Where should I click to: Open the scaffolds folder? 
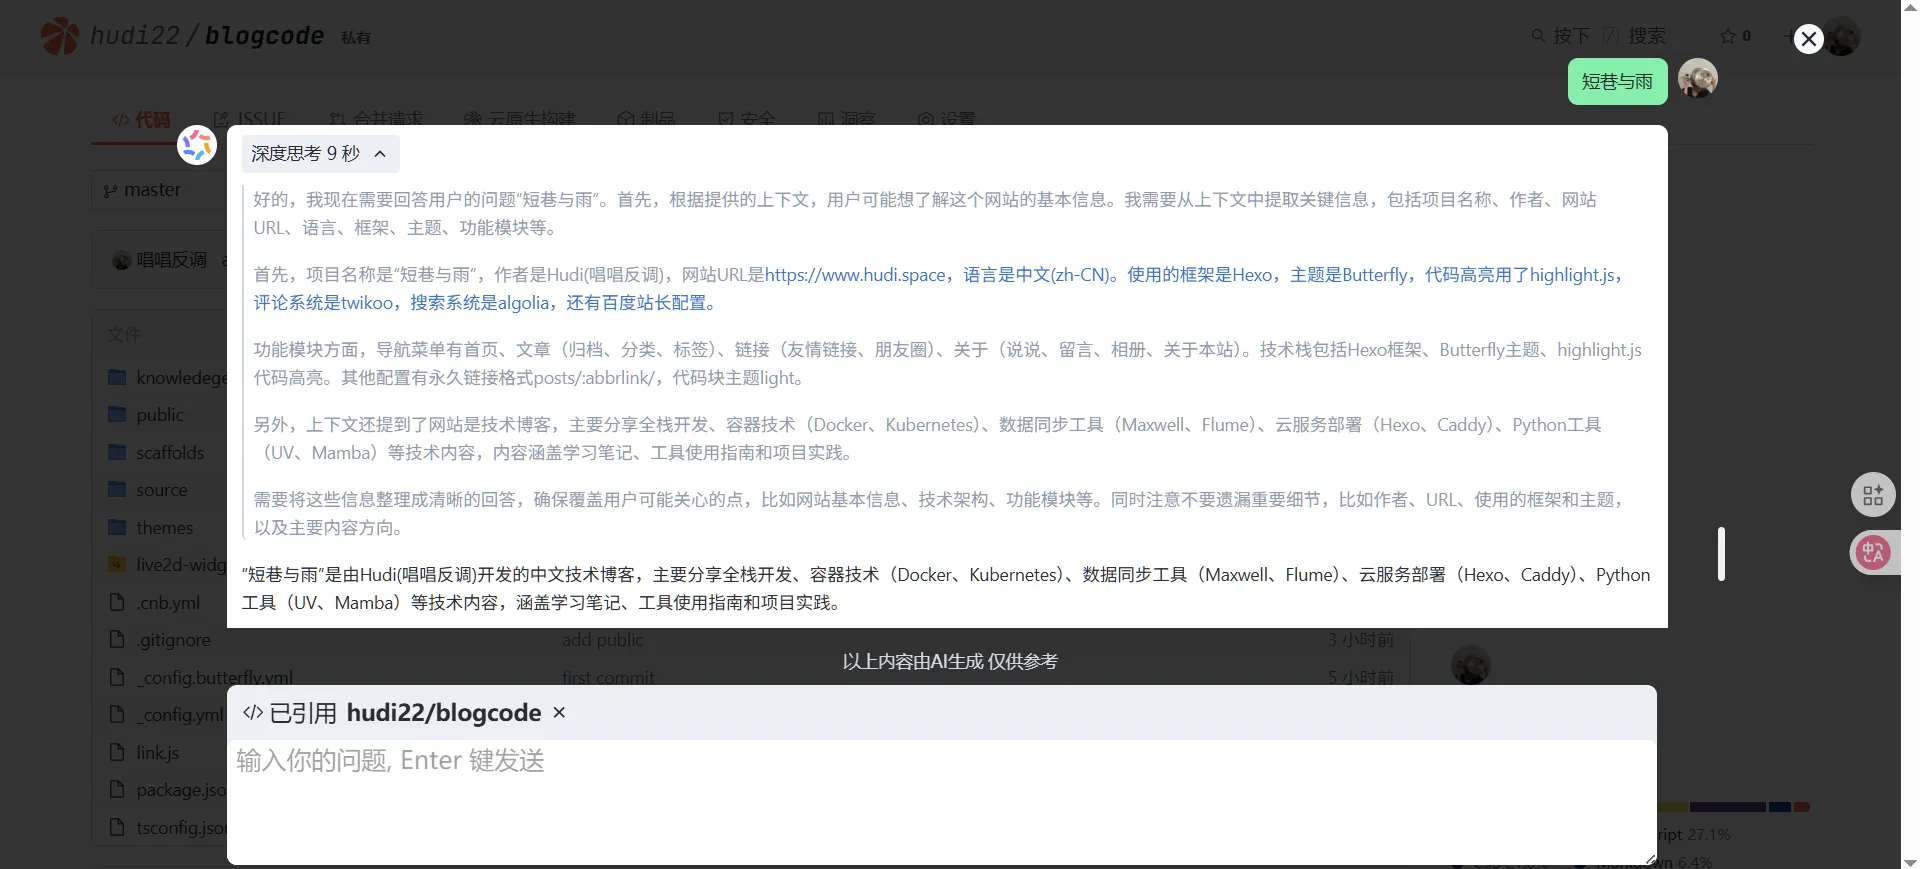pos(170,453)
